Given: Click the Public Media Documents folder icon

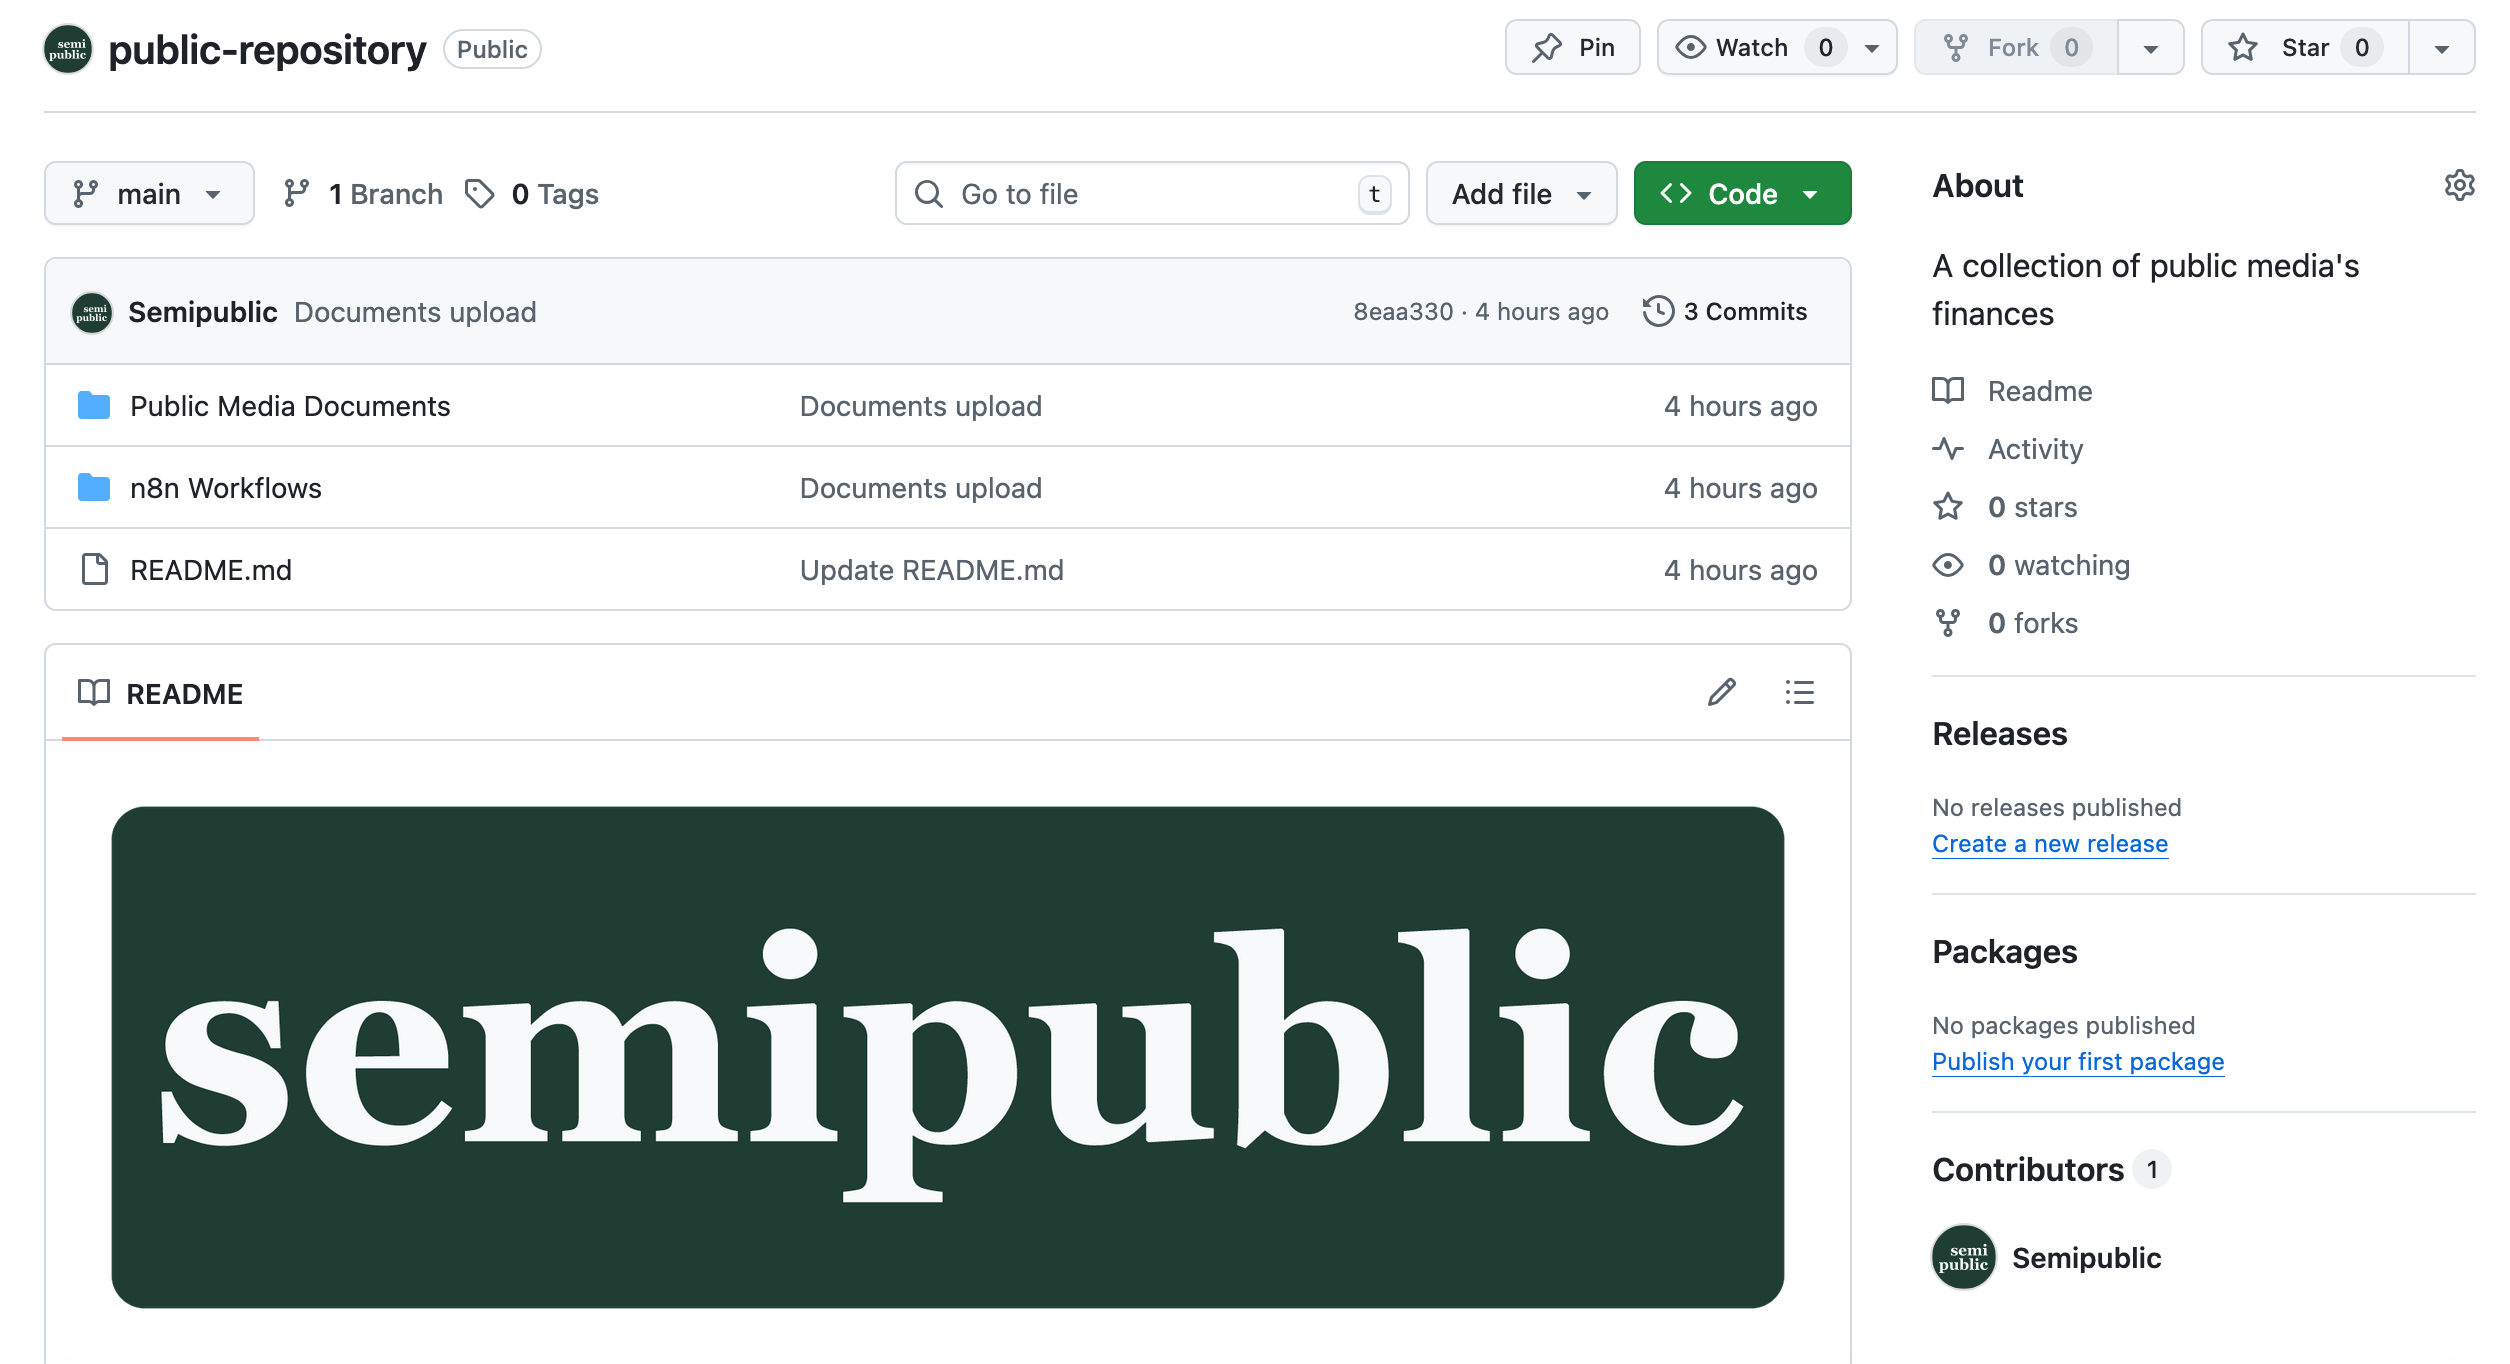Looking at the screenshot, I should point(94,405).
